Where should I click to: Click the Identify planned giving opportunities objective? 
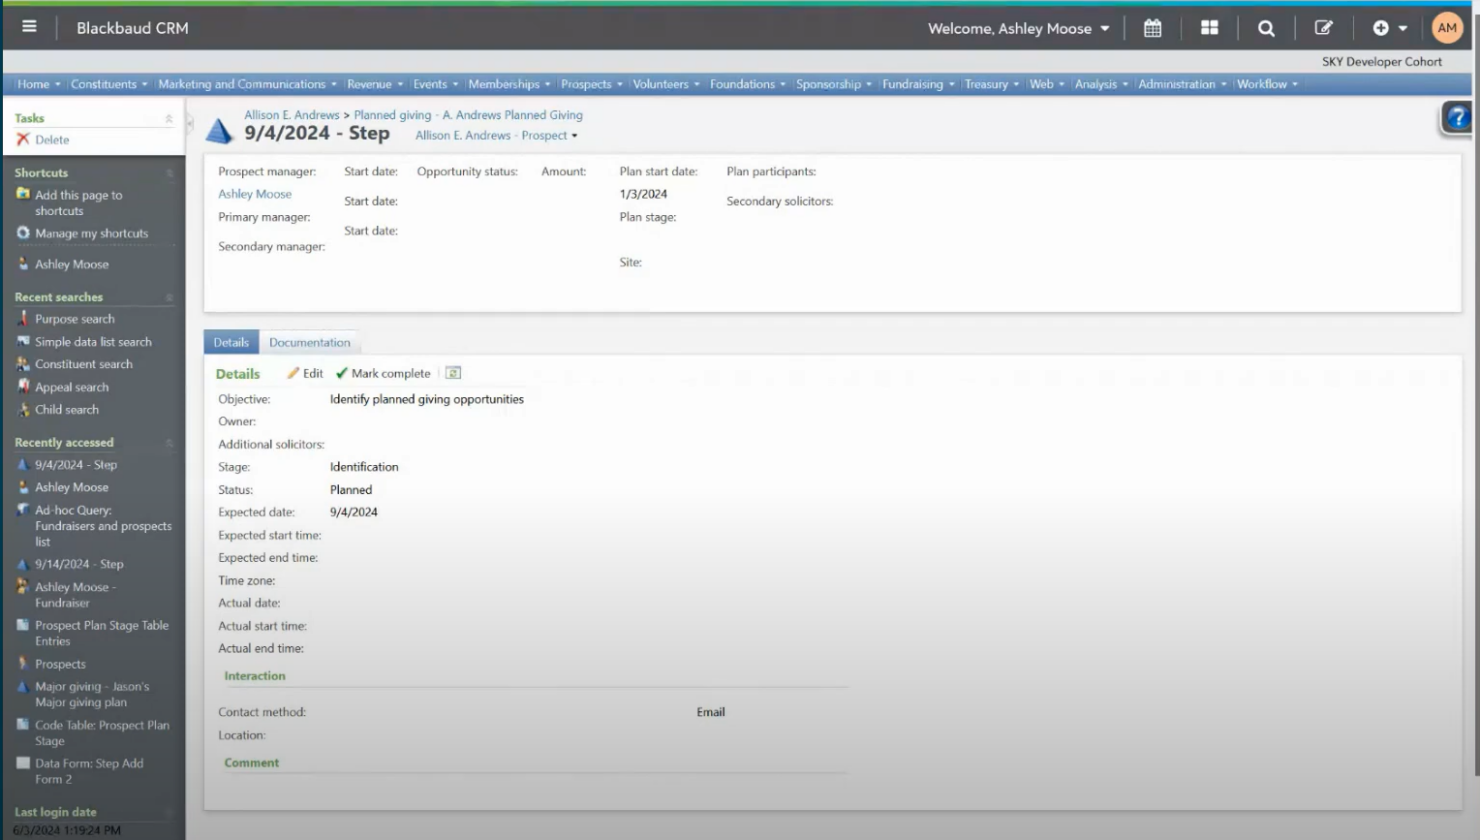coord(427,399)
